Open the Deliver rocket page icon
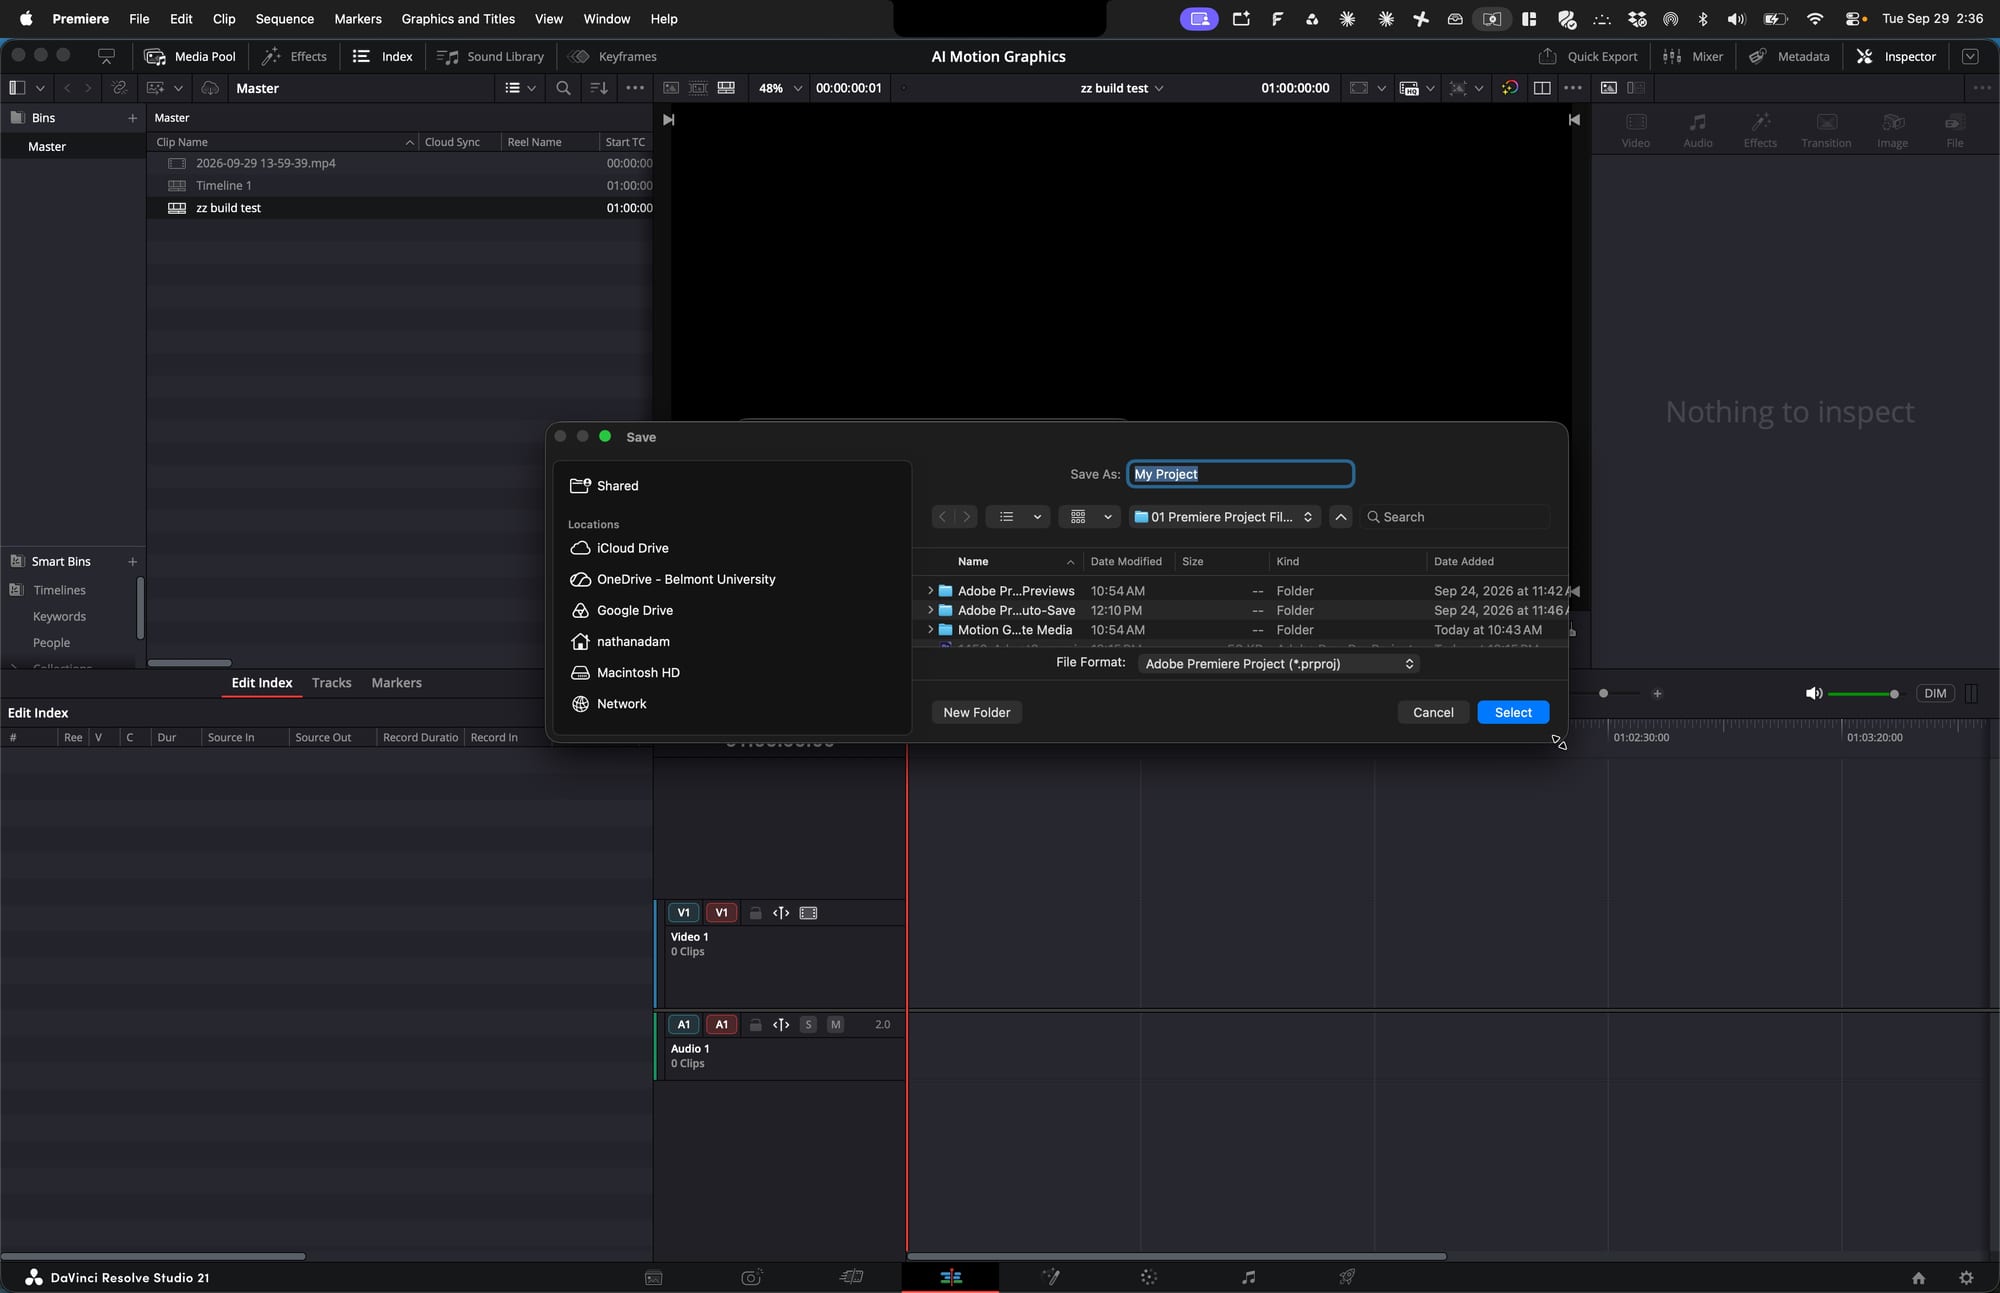The width and height of the screenshot is (2000, 1293). click(x=1347, y=1277)
